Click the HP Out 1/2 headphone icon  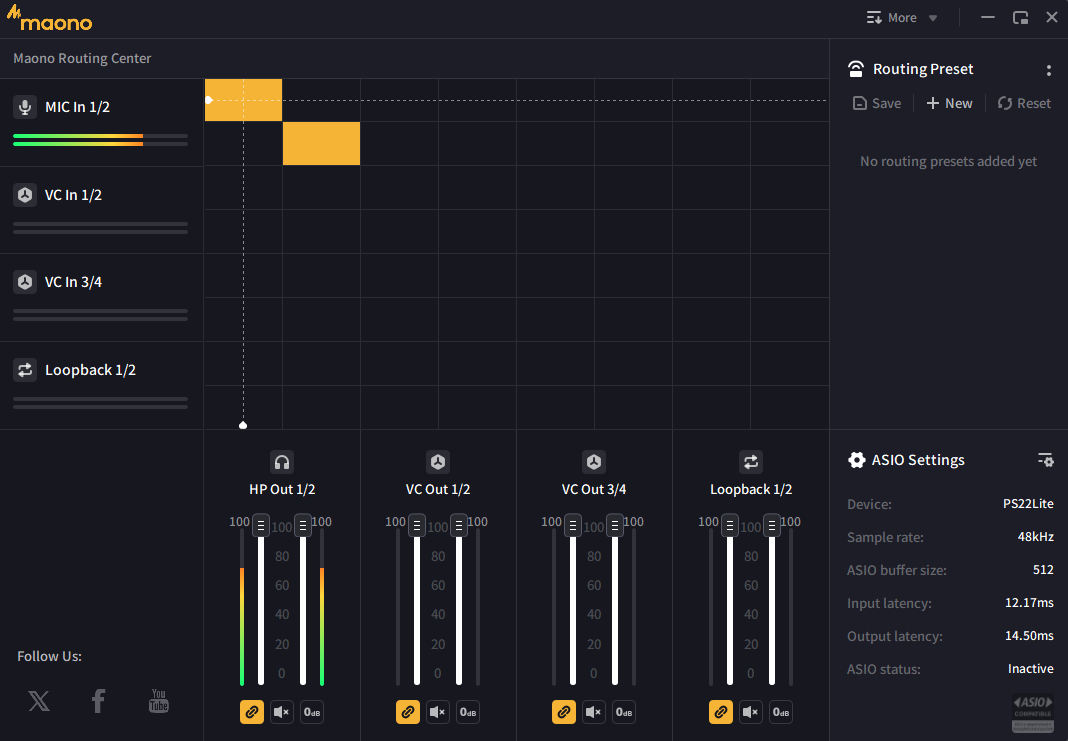(x=282, y=462)
